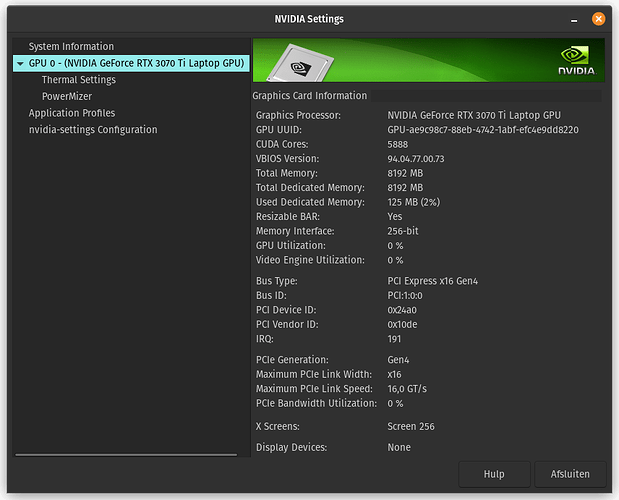Click the CUDA Cores value 5888
619x500 pixels.
pyautogui.click(x=398, y=144)
